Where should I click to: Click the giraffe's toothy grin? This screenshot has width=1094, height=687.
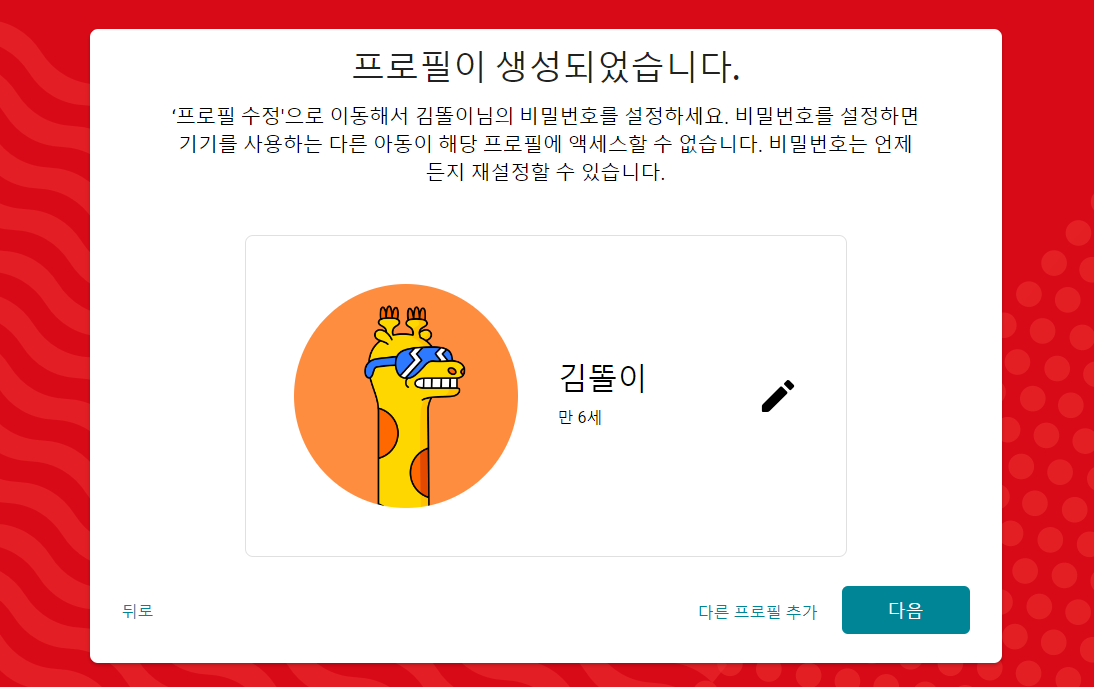pos(436,383)
